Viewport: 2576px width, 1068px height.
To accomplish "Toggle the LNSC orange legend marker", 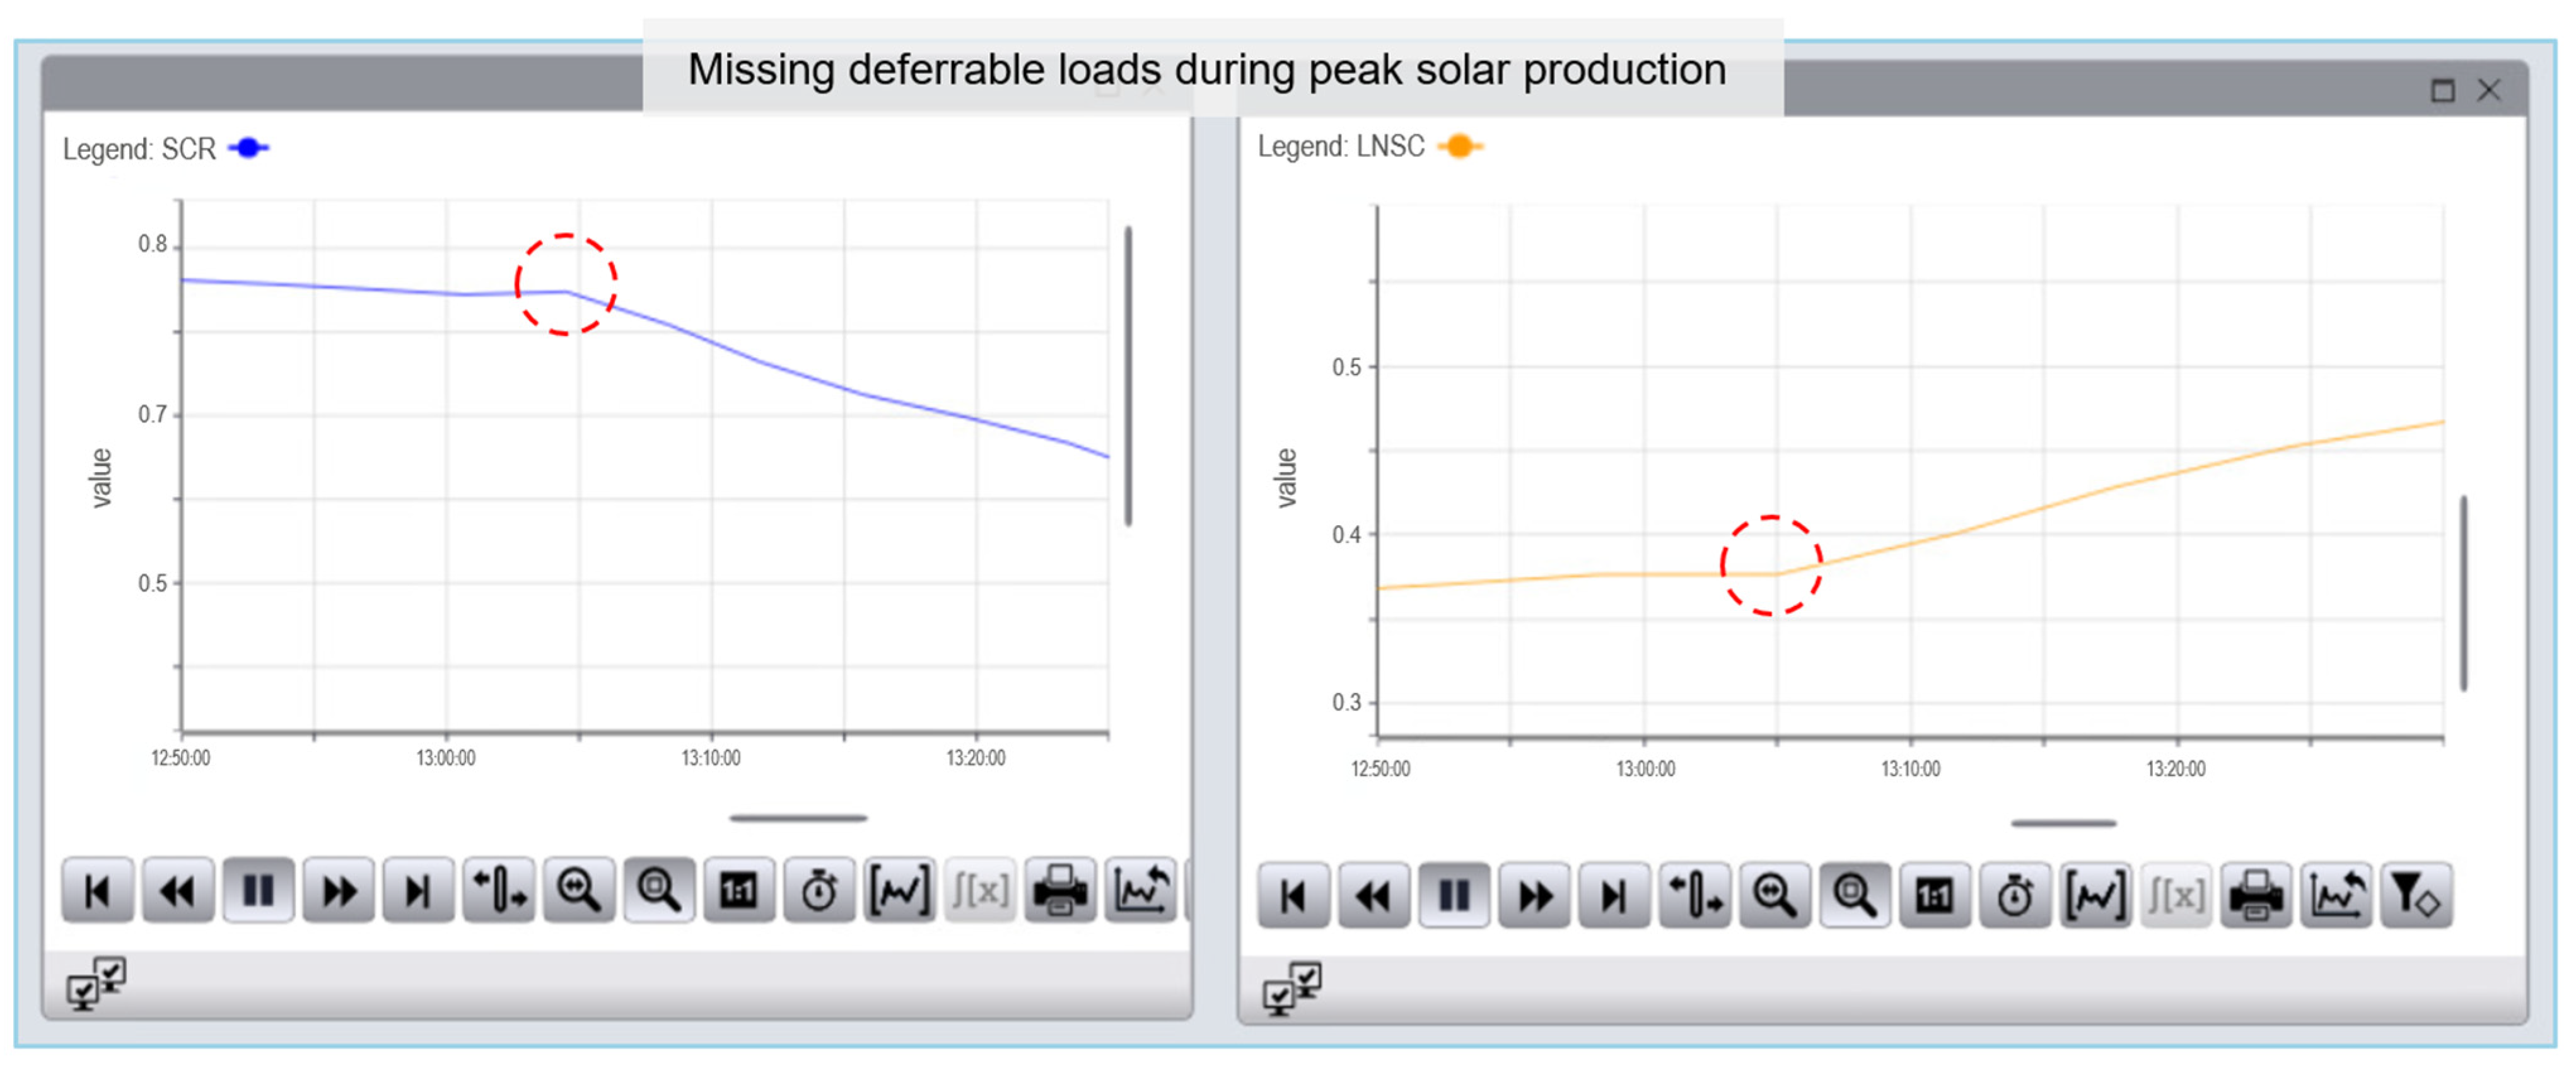I will pyautogui.click(x=1460, y=146).
